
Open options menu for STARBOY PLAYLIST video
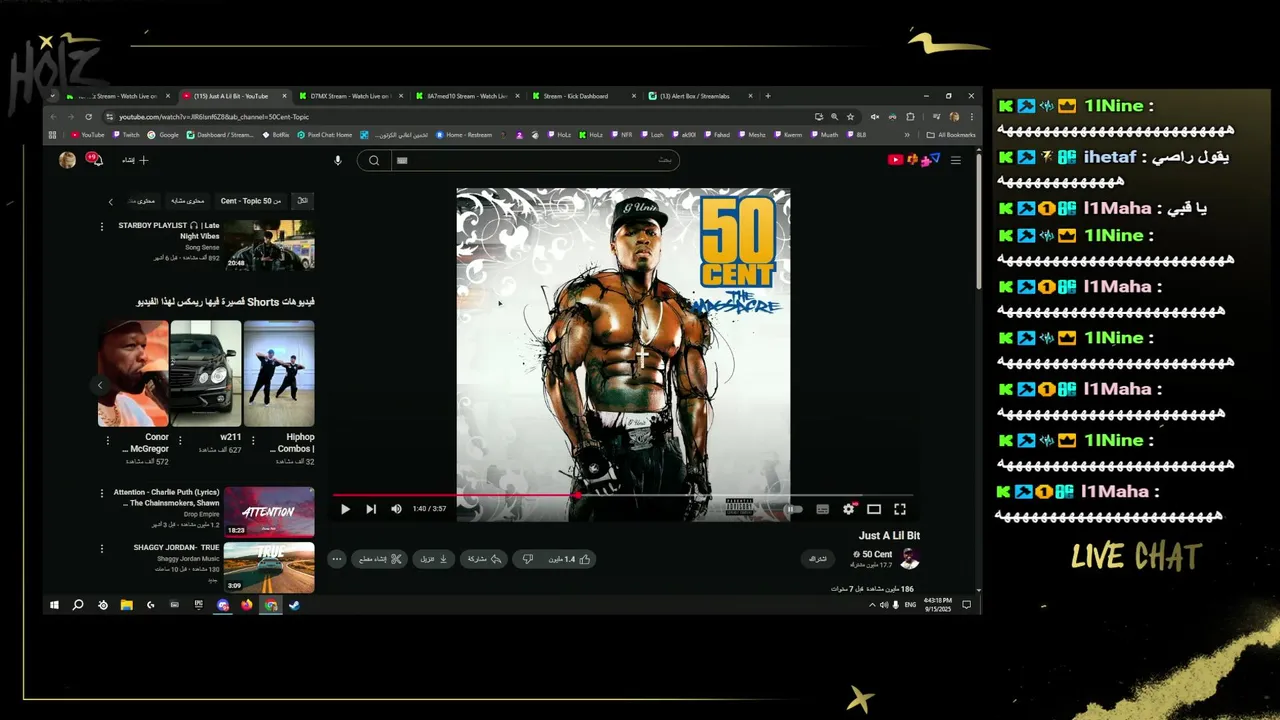tap(101, 227)
